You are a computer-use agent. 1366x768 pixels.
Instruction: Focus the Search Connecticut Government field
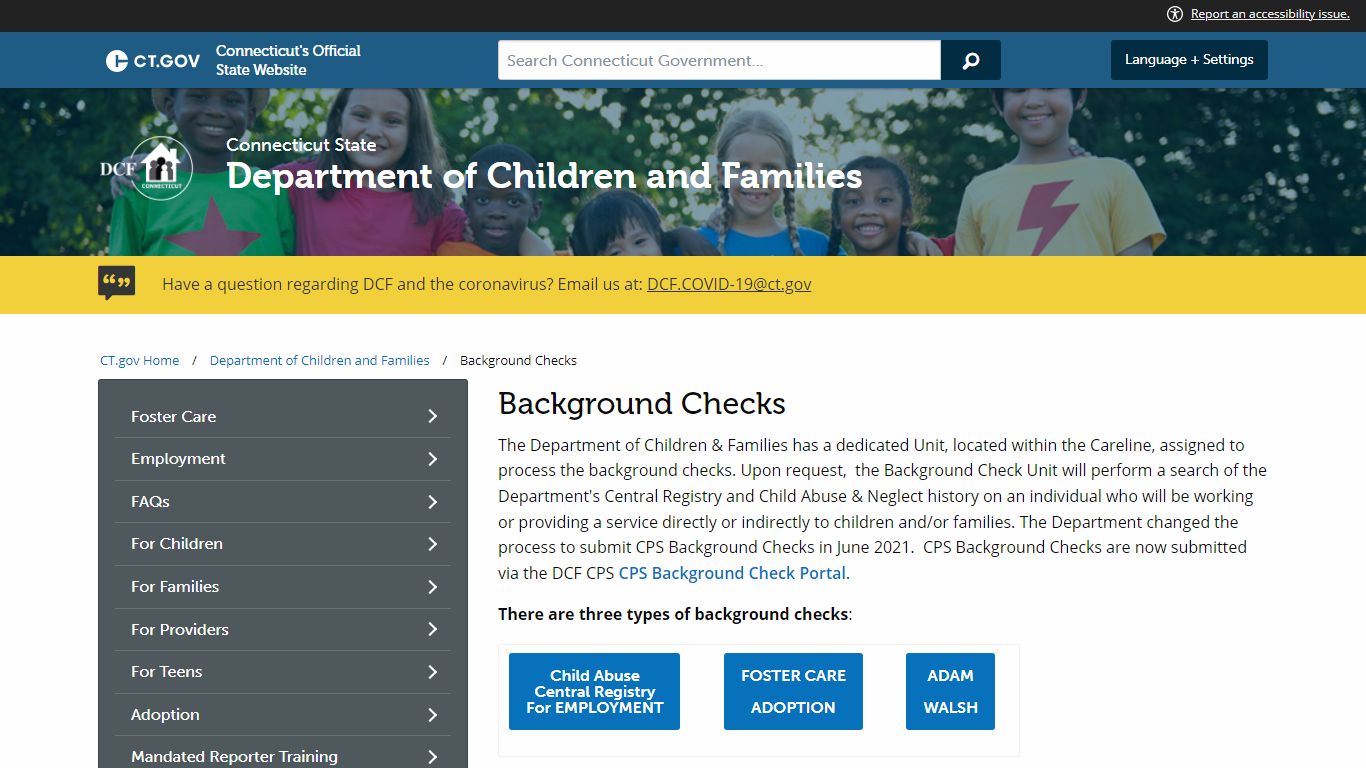719,60
